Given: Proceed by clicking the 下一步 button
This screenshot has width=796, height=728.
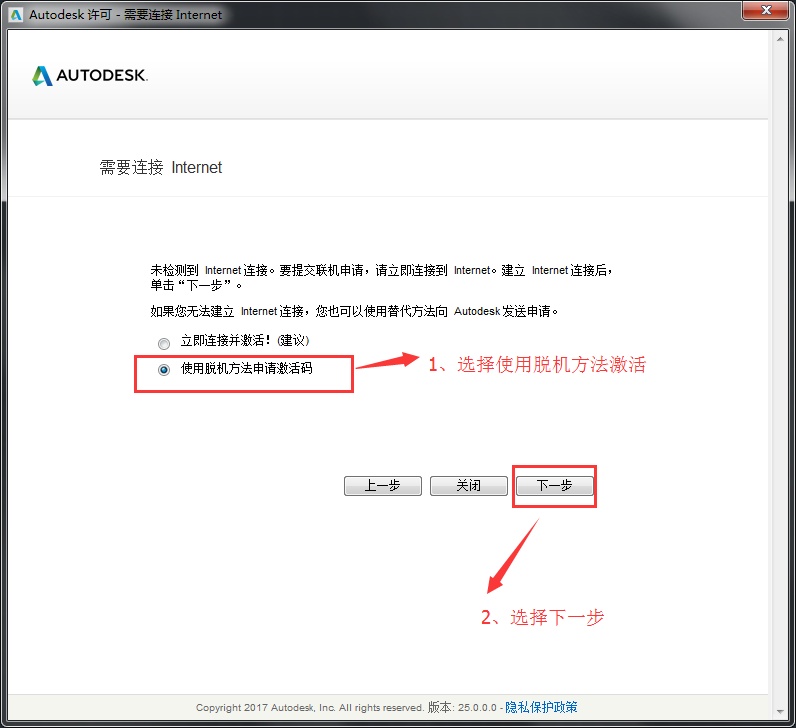Looking at the screenshot, I should [555, 486].
